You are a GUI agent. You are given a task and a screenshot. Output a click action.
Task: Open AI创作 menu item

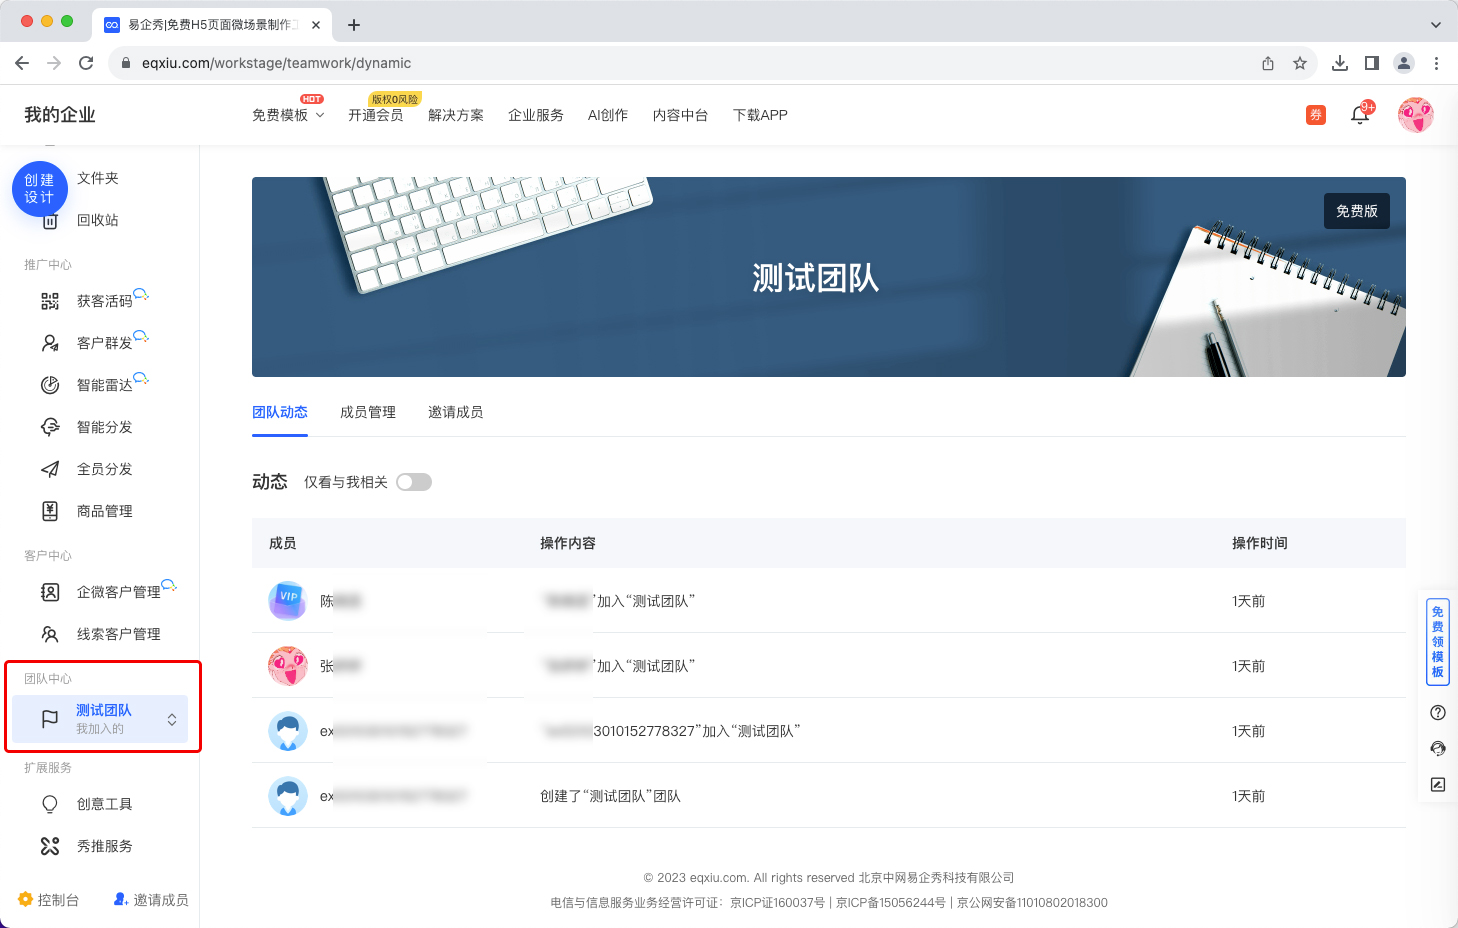pyautogui.click(x=608, y=115)
